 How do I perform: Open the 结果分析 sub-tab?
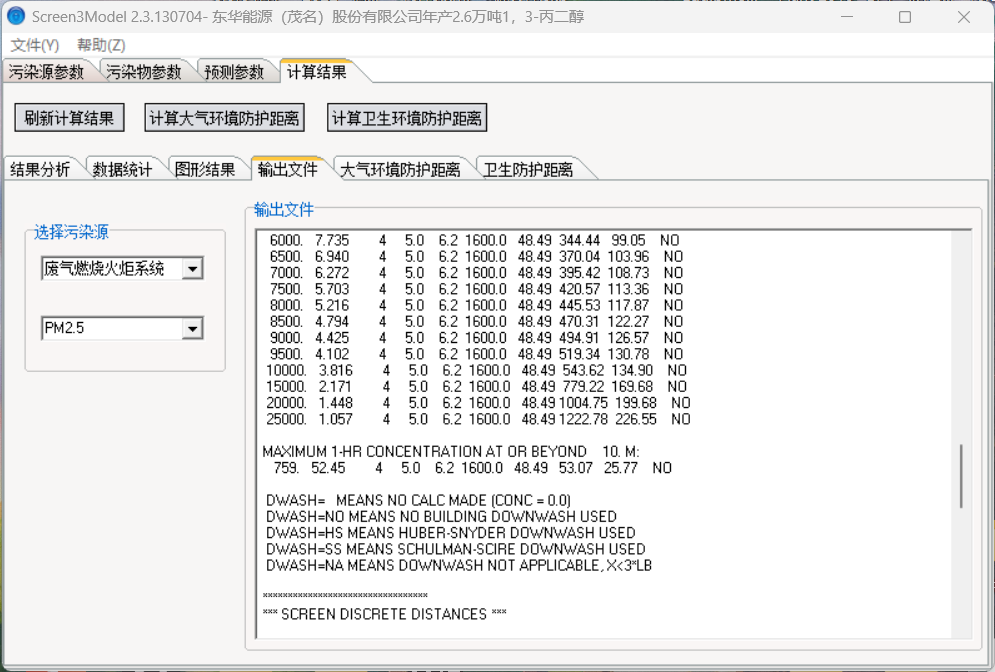pyautogui.click(x=40, y=169)
